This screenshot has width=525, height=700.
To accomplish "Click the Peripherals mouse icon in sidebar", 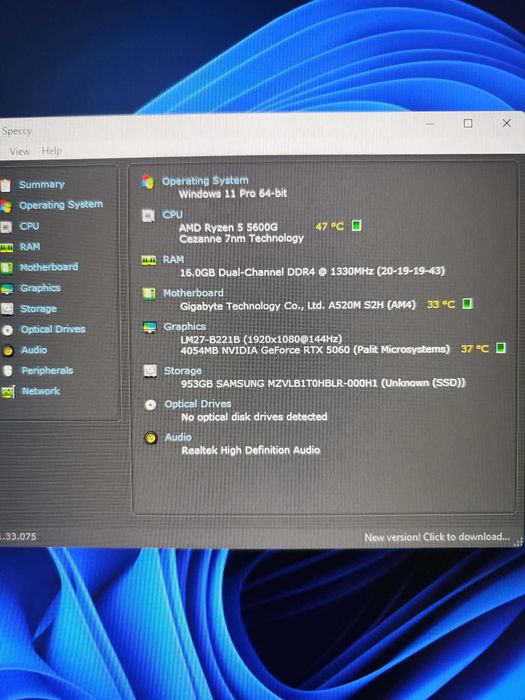I will [x=8, y=371].
